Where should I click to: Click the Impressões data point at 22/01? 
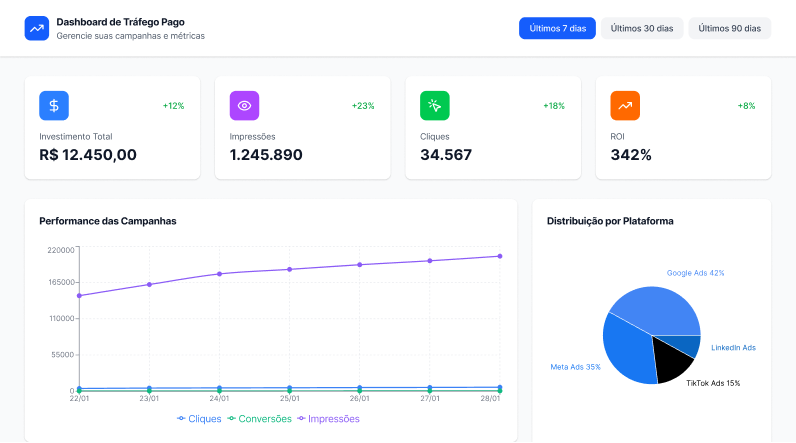79,296
